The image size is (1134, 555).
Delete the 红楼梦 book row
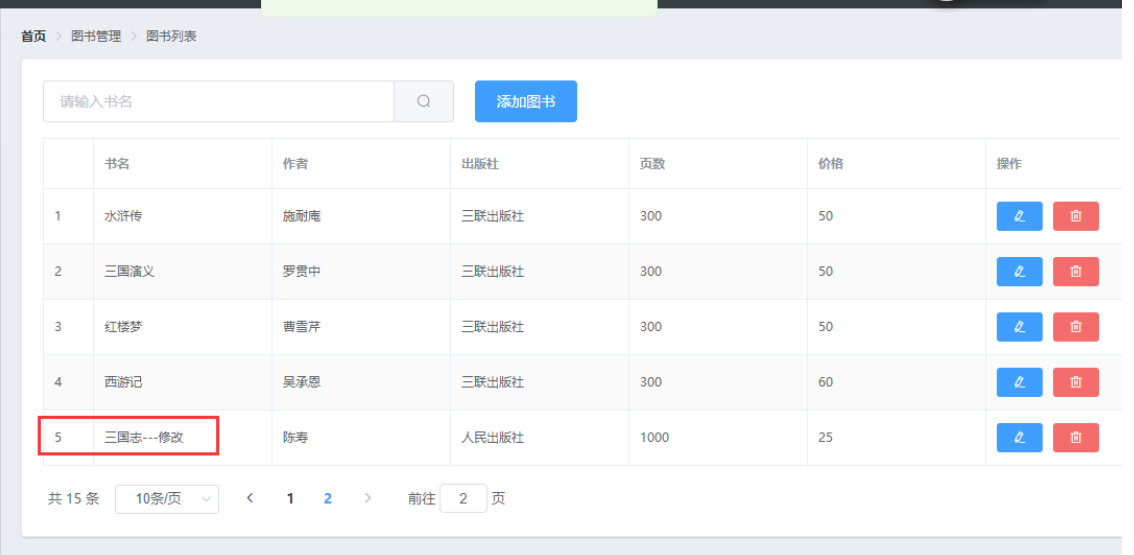tap(1075, 327)
